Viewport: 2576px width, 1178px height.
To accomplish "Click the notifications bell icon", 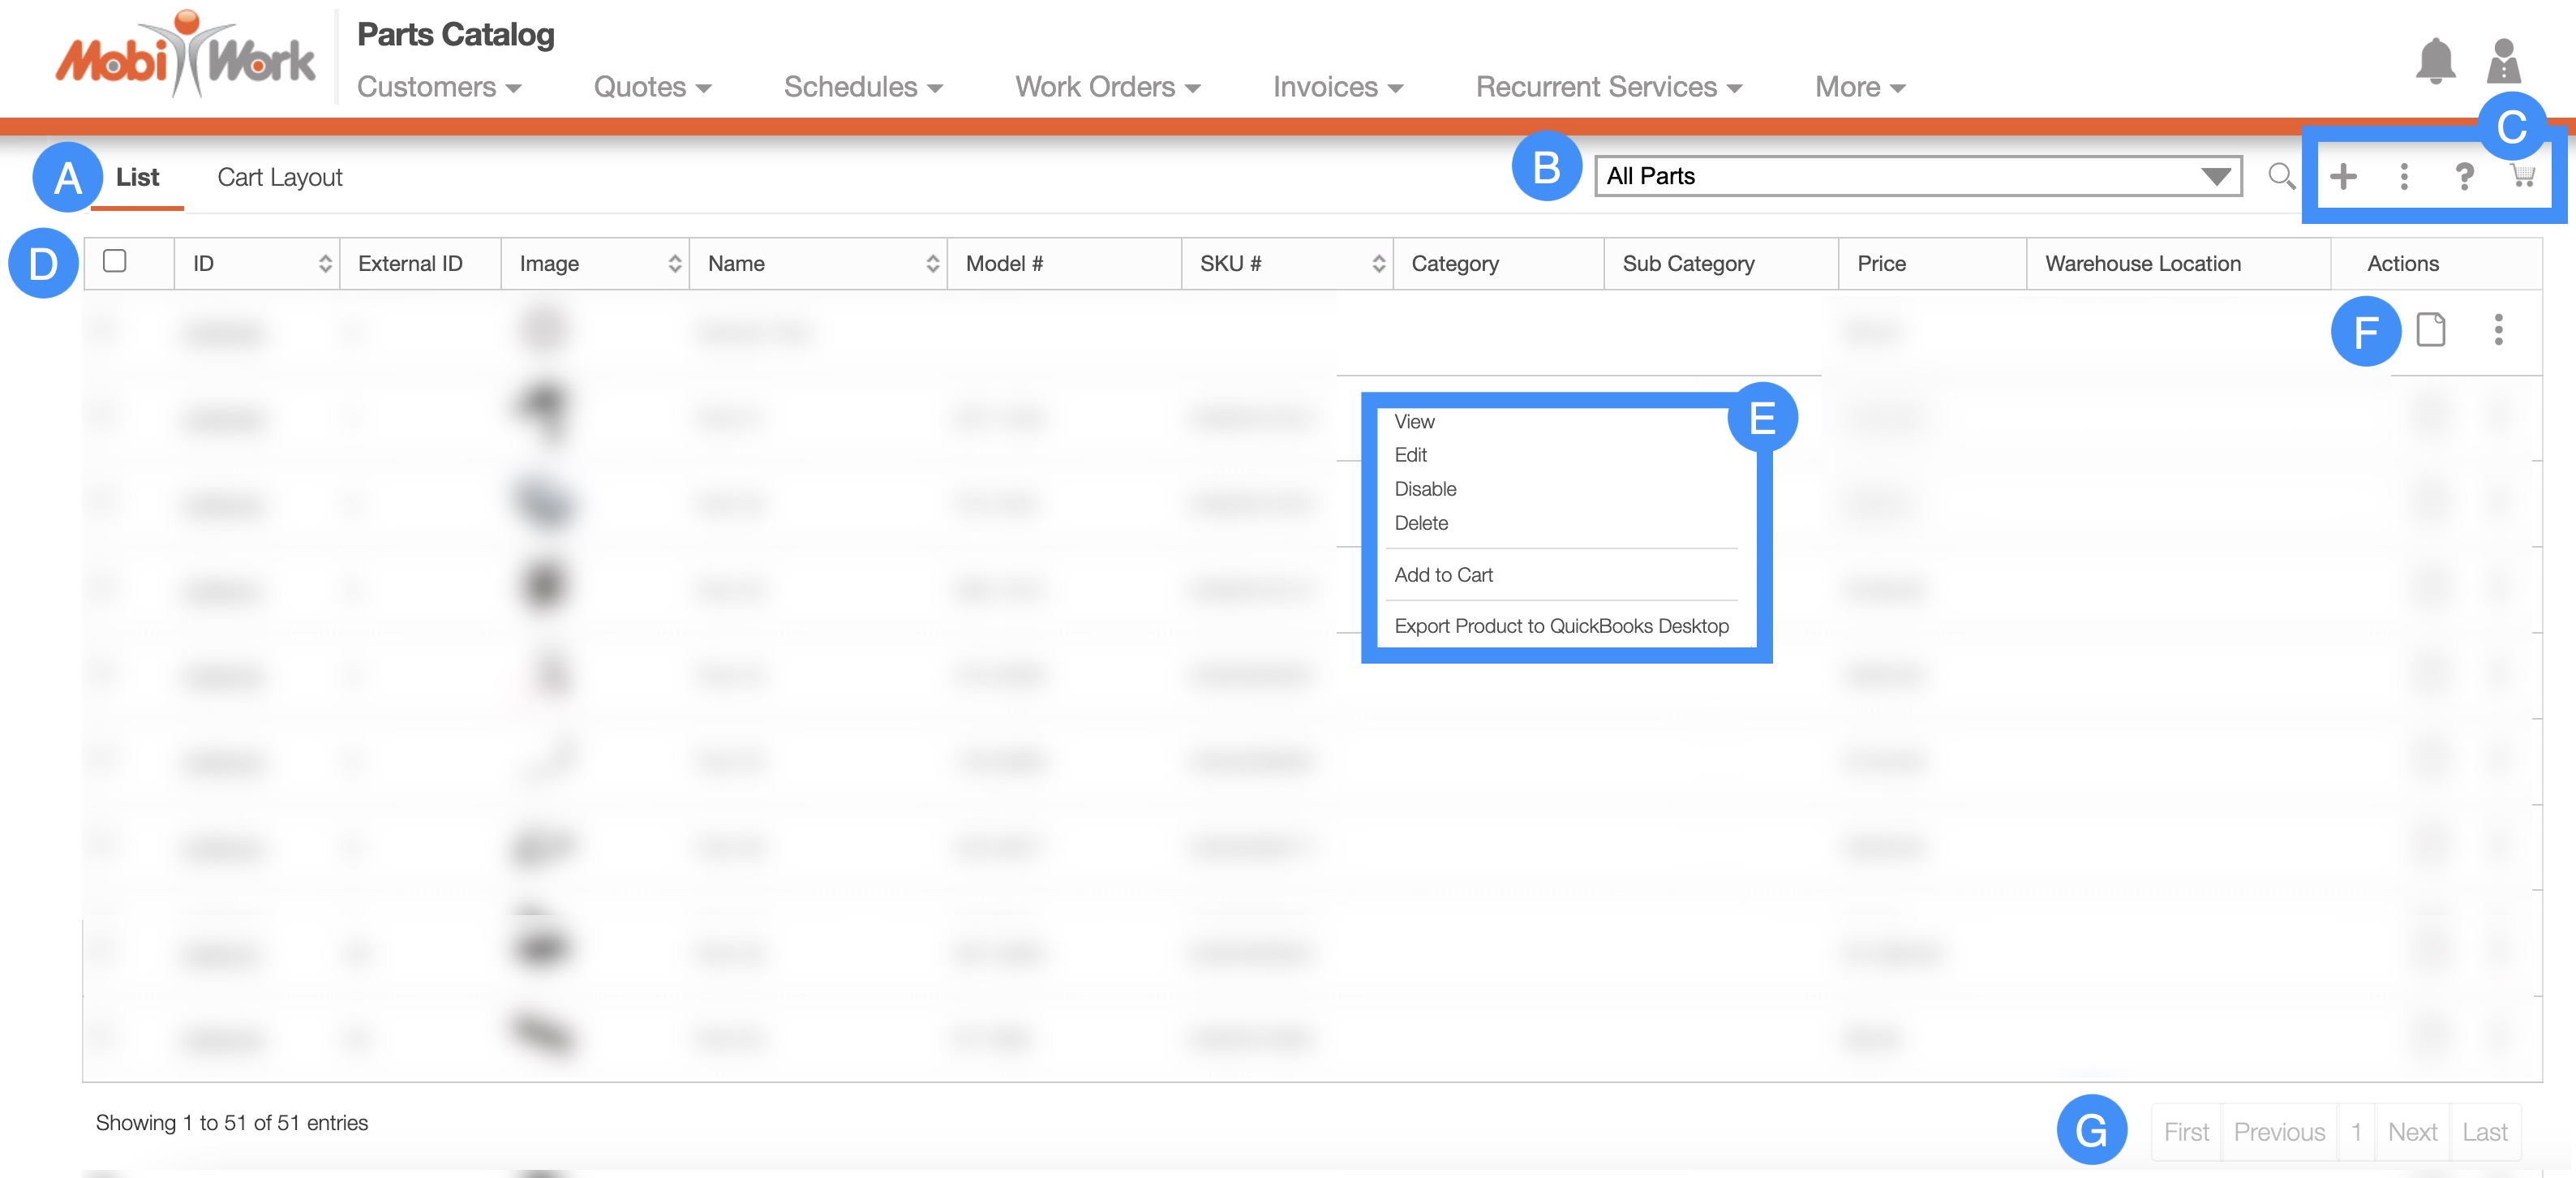I will pos(2435,62).
